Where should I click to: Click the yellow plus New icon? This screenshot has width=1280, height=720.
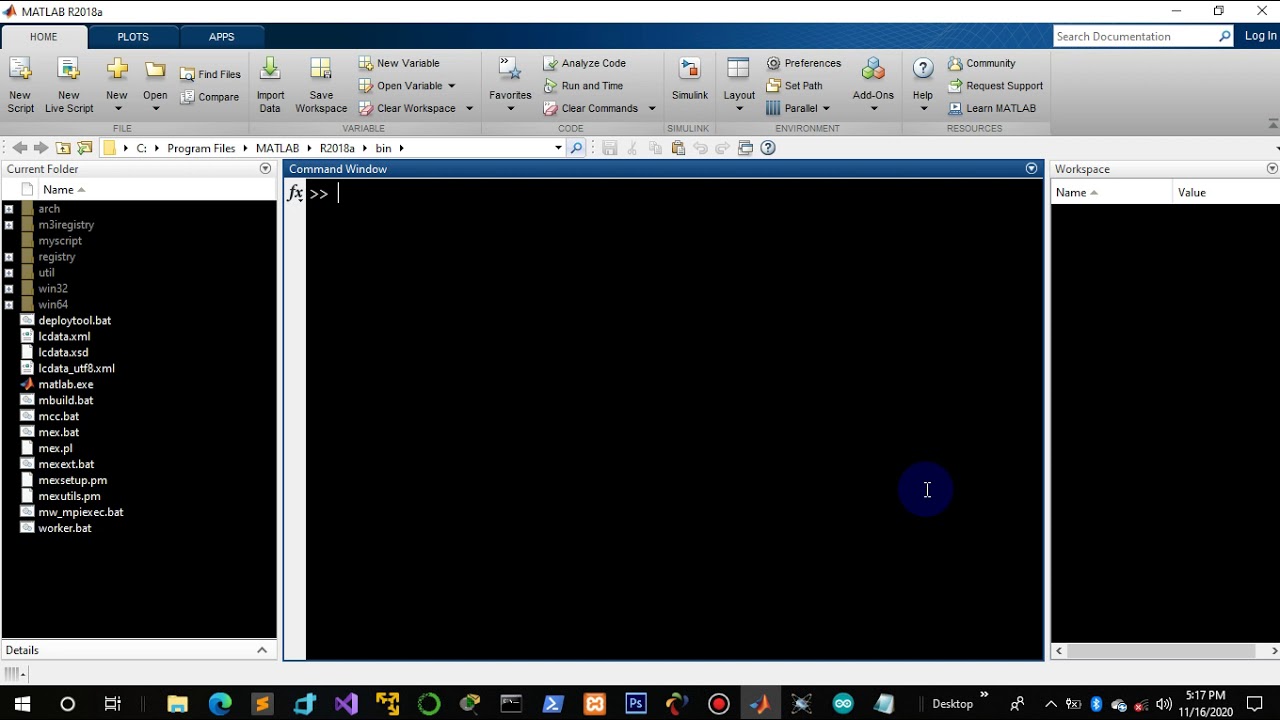[x=117, y=70]
